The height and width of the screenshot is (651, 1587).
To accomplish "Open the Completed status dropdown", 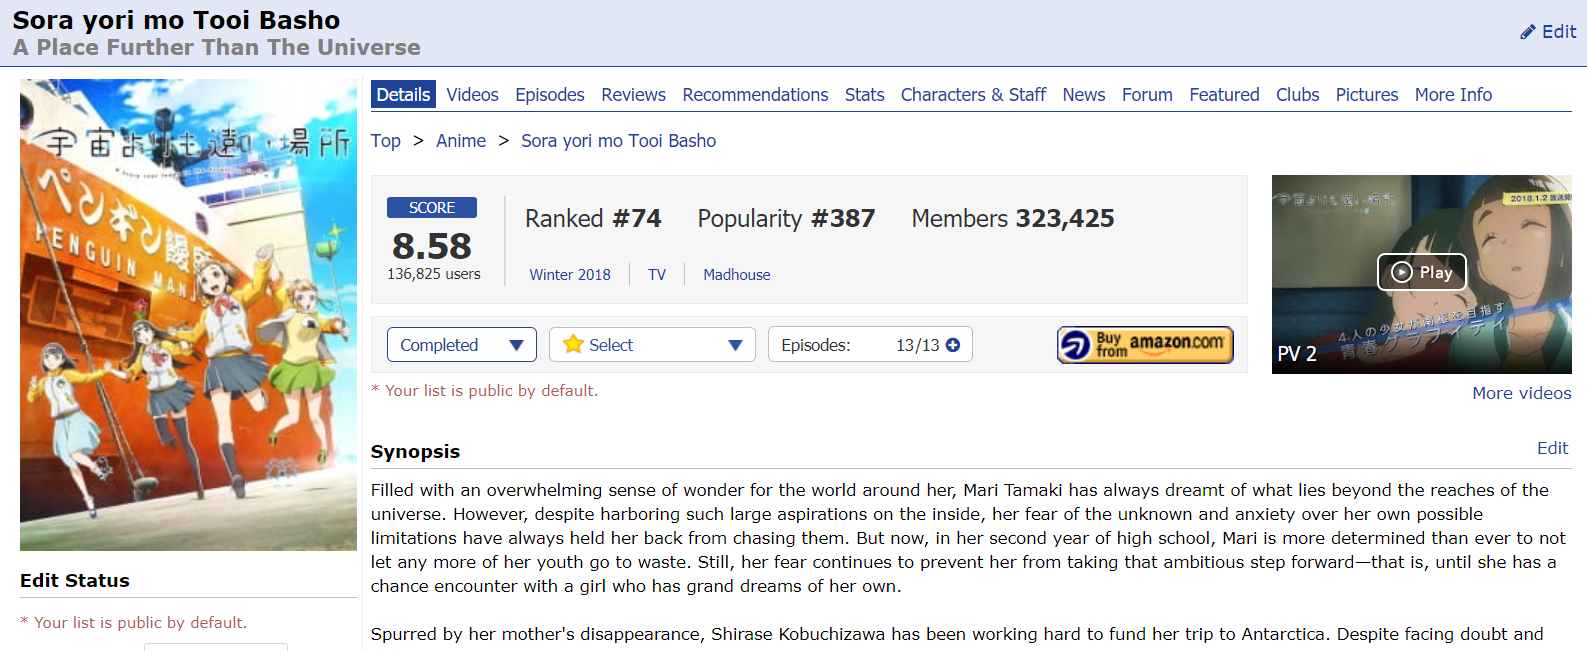I will point(461,345).
